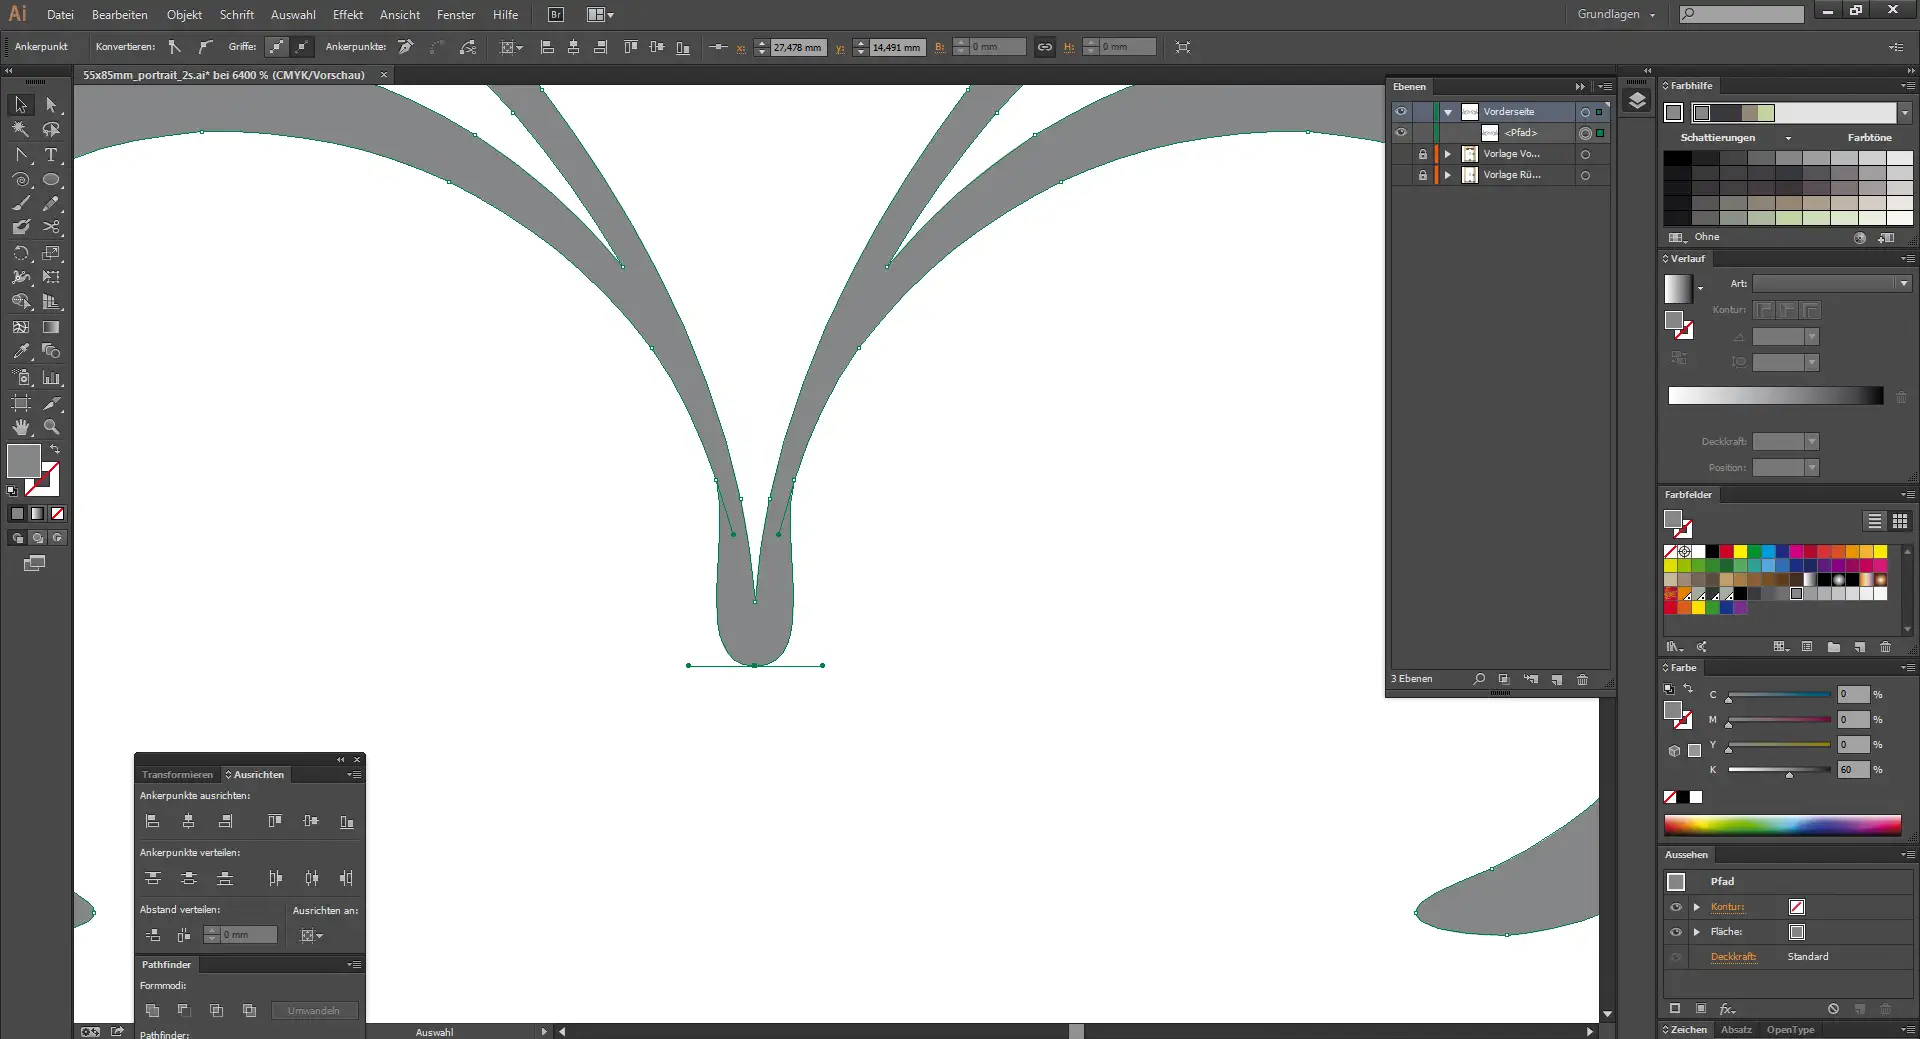Choose the Pipette (Eyedropper) tool
This screenshot has height=1039, width=1920.
(21, 351)
